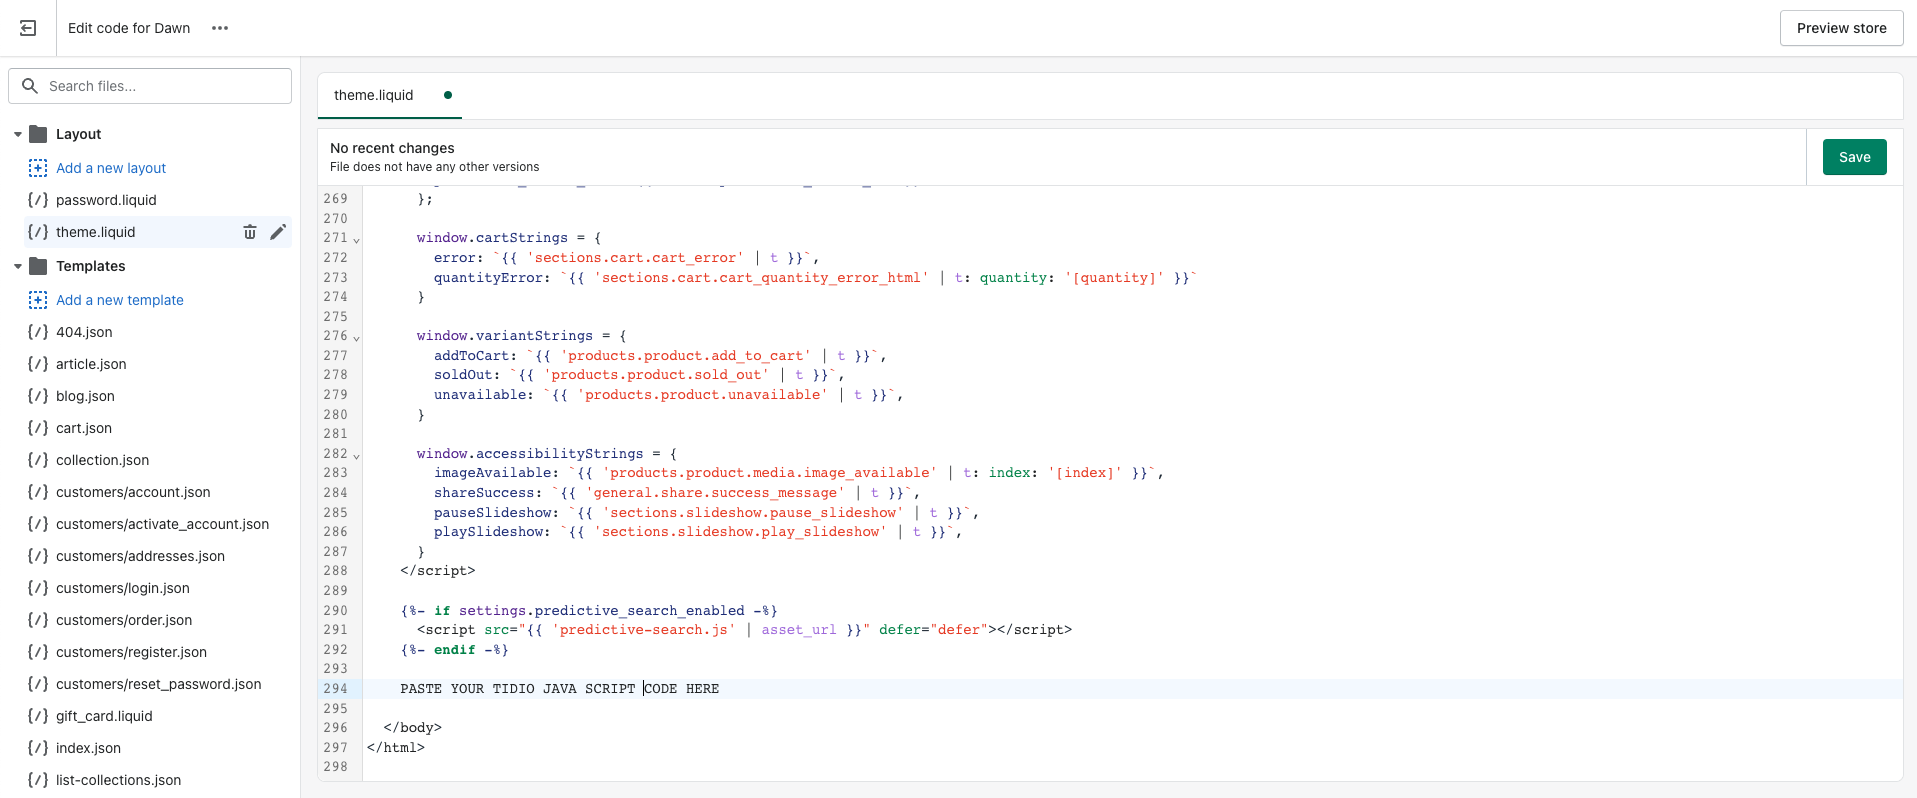
Task: Open list-collections.json file
Action: [x=118, y=780]
